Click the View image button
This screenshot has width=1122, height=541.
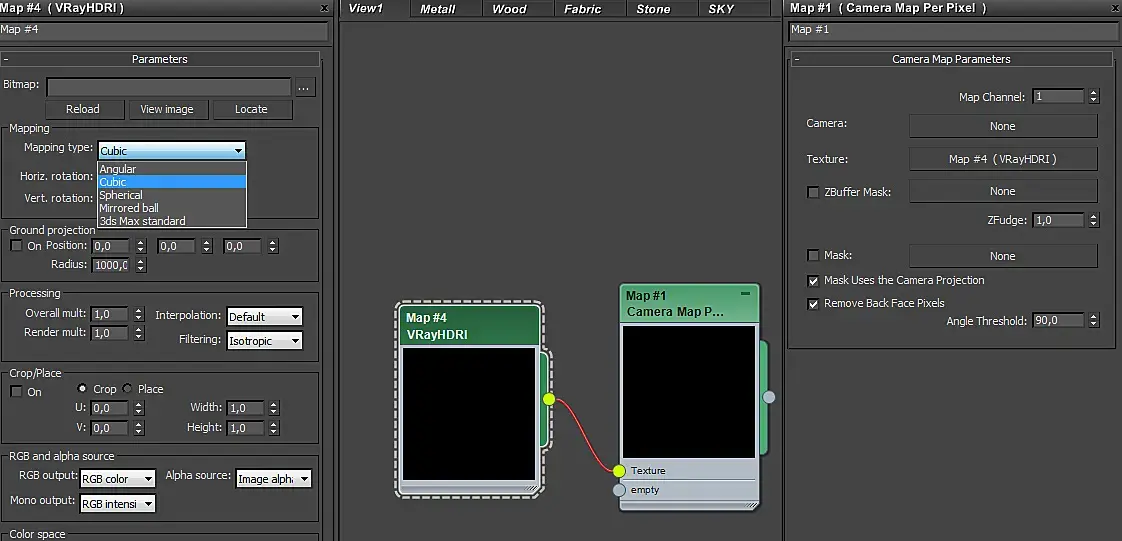pyautogui.click(x=167, y=109)
